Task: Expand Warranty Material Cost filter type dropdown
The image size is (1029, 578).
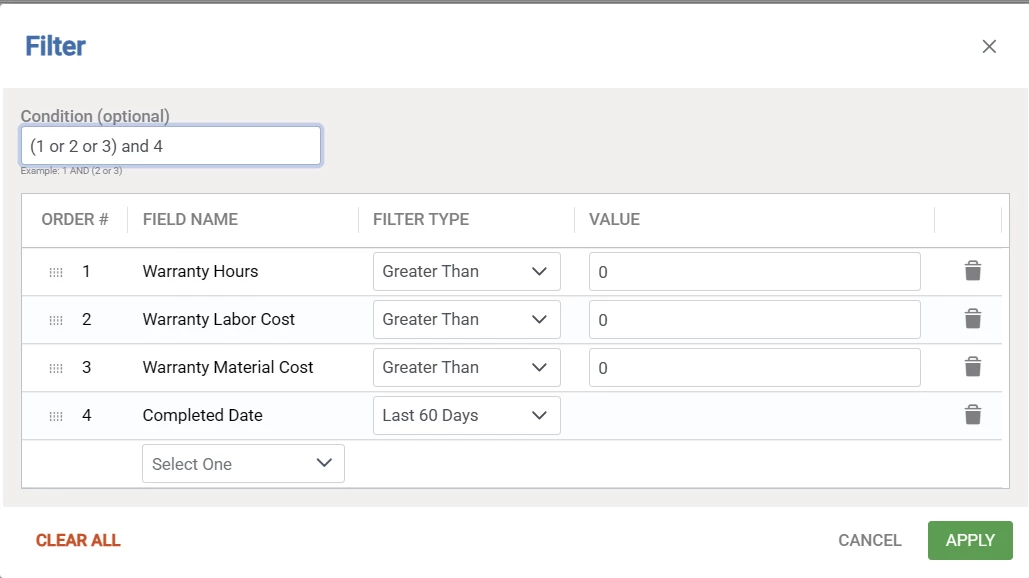Action: tap(466, 367)
